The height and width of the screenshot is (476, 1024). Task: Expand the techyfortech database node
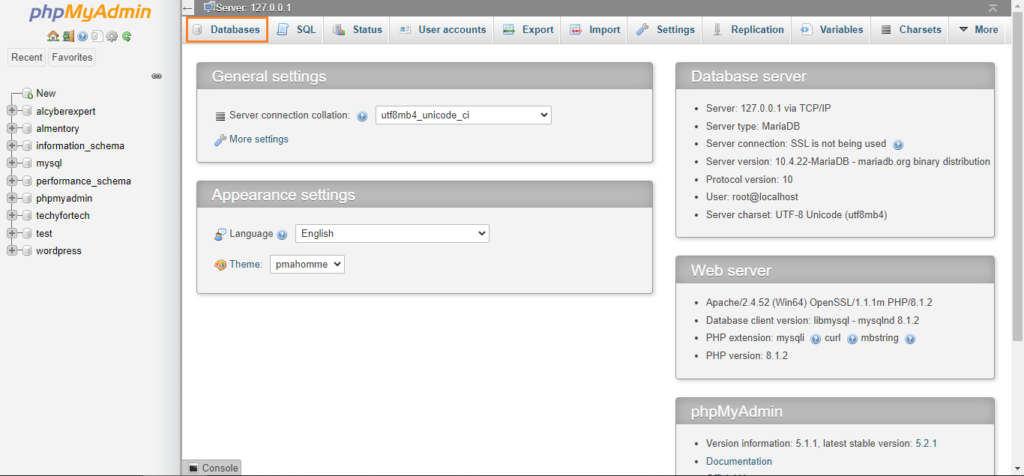tap(12, 215)
